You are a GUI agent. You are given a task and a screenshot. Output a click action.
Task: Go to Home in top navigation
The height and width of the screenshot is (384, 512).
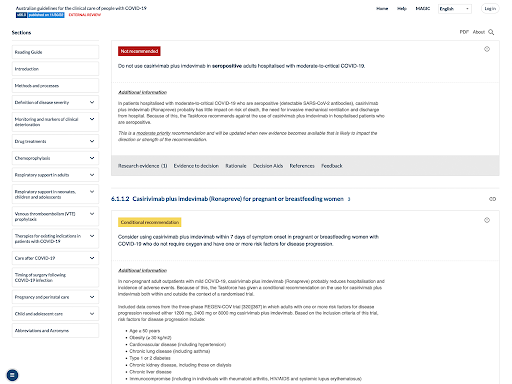[382, 9]
